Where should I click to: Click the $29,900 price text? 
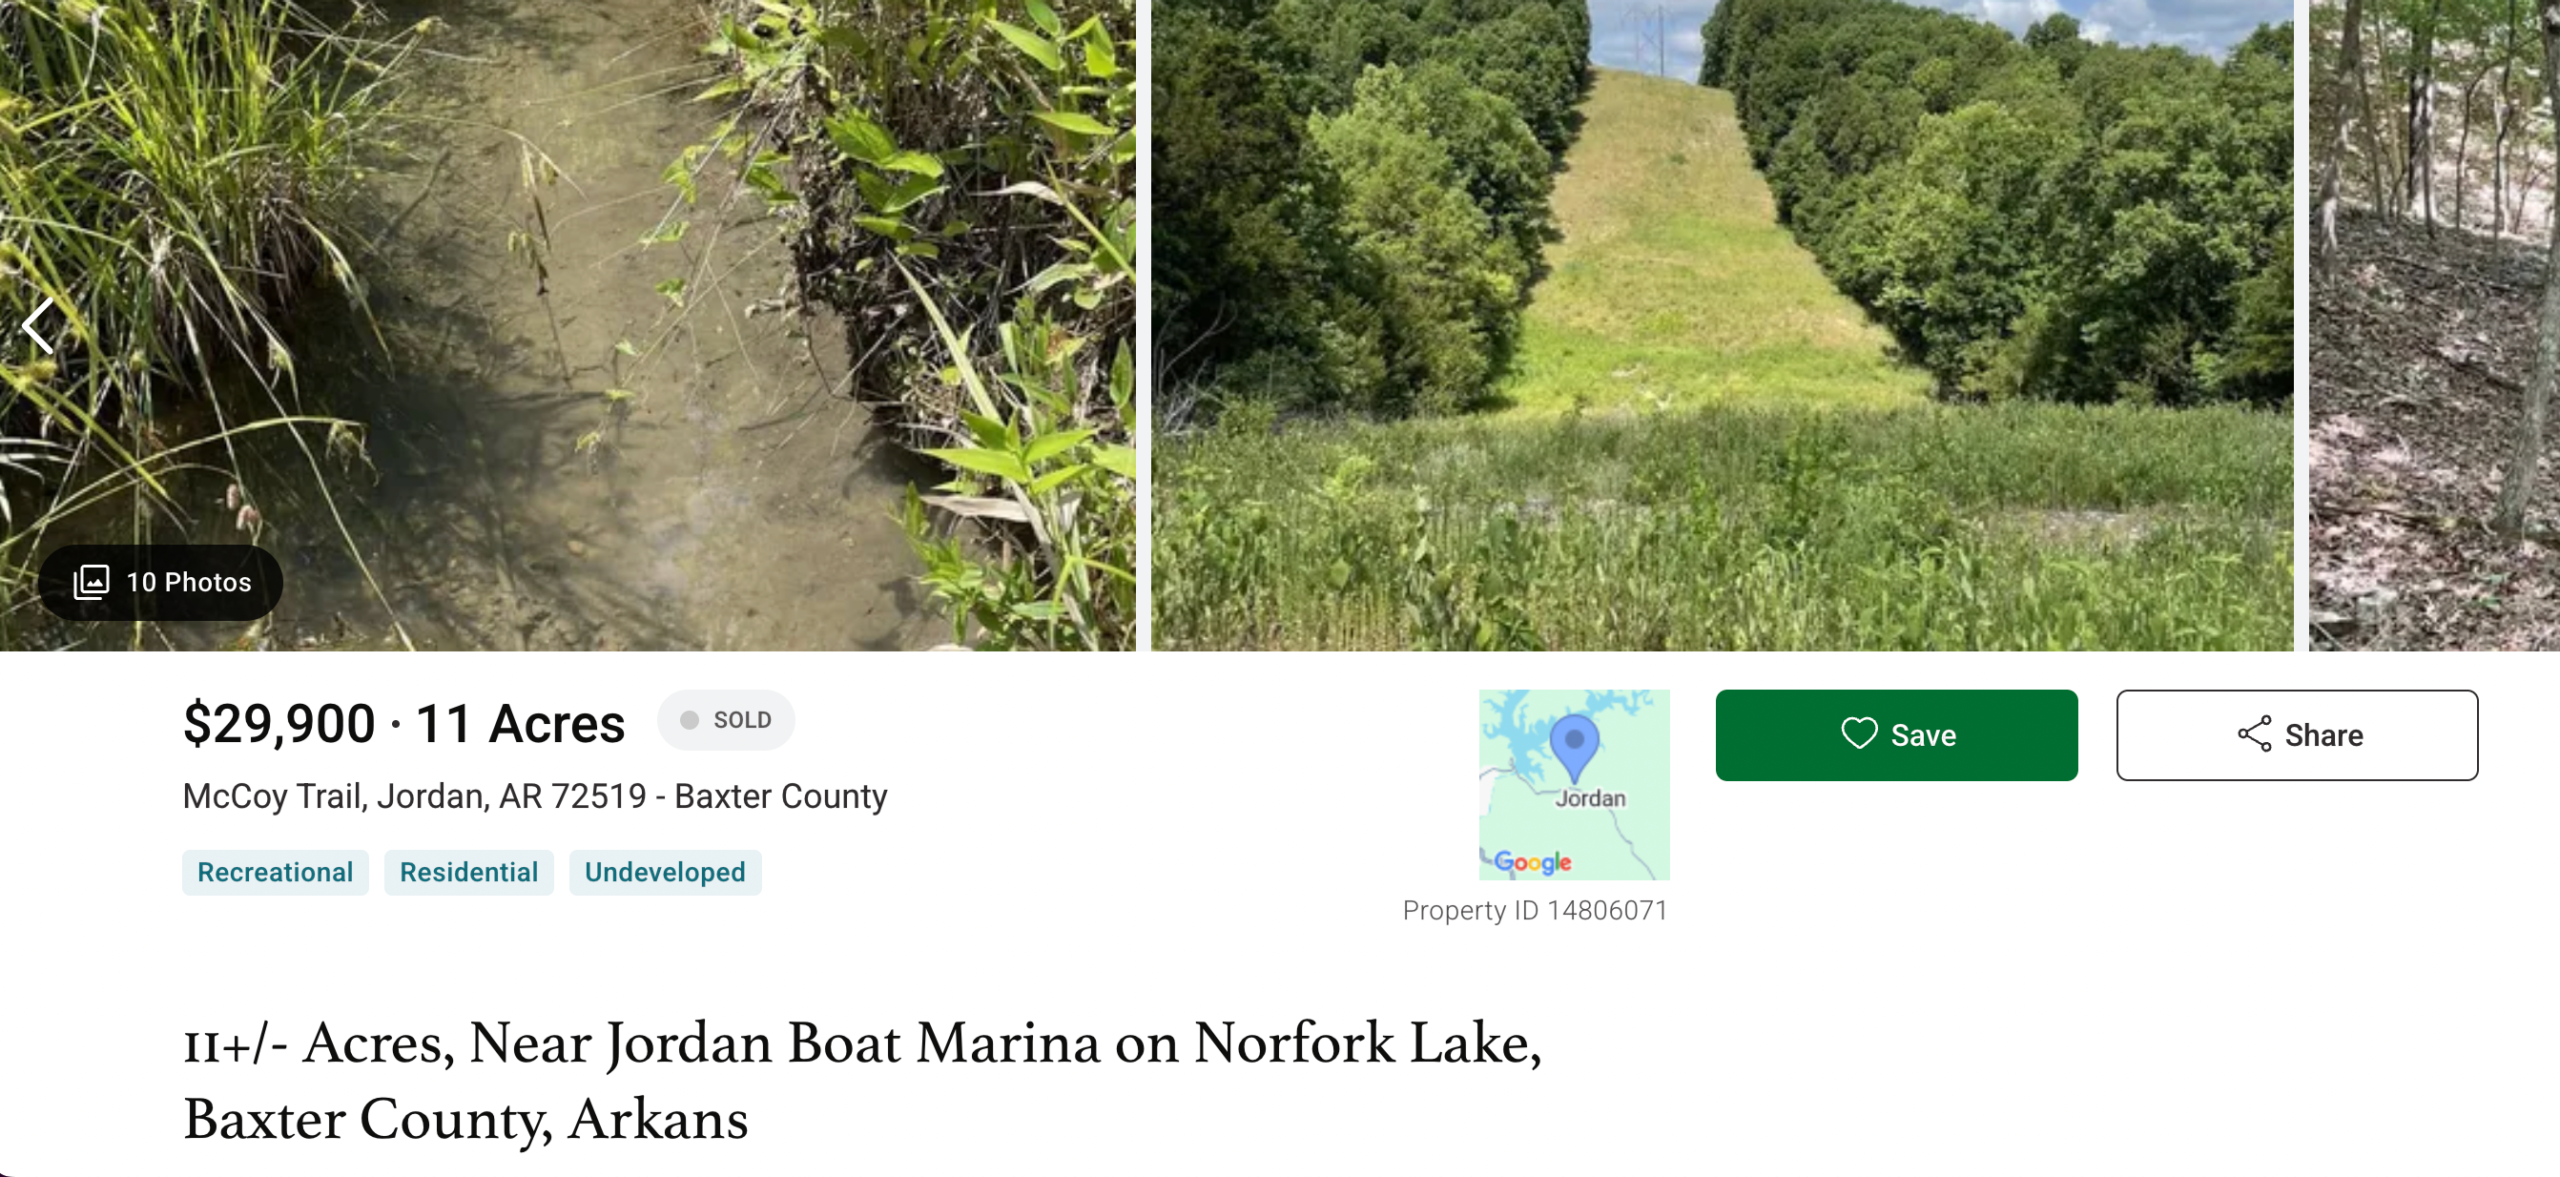(x=279, y=724)
